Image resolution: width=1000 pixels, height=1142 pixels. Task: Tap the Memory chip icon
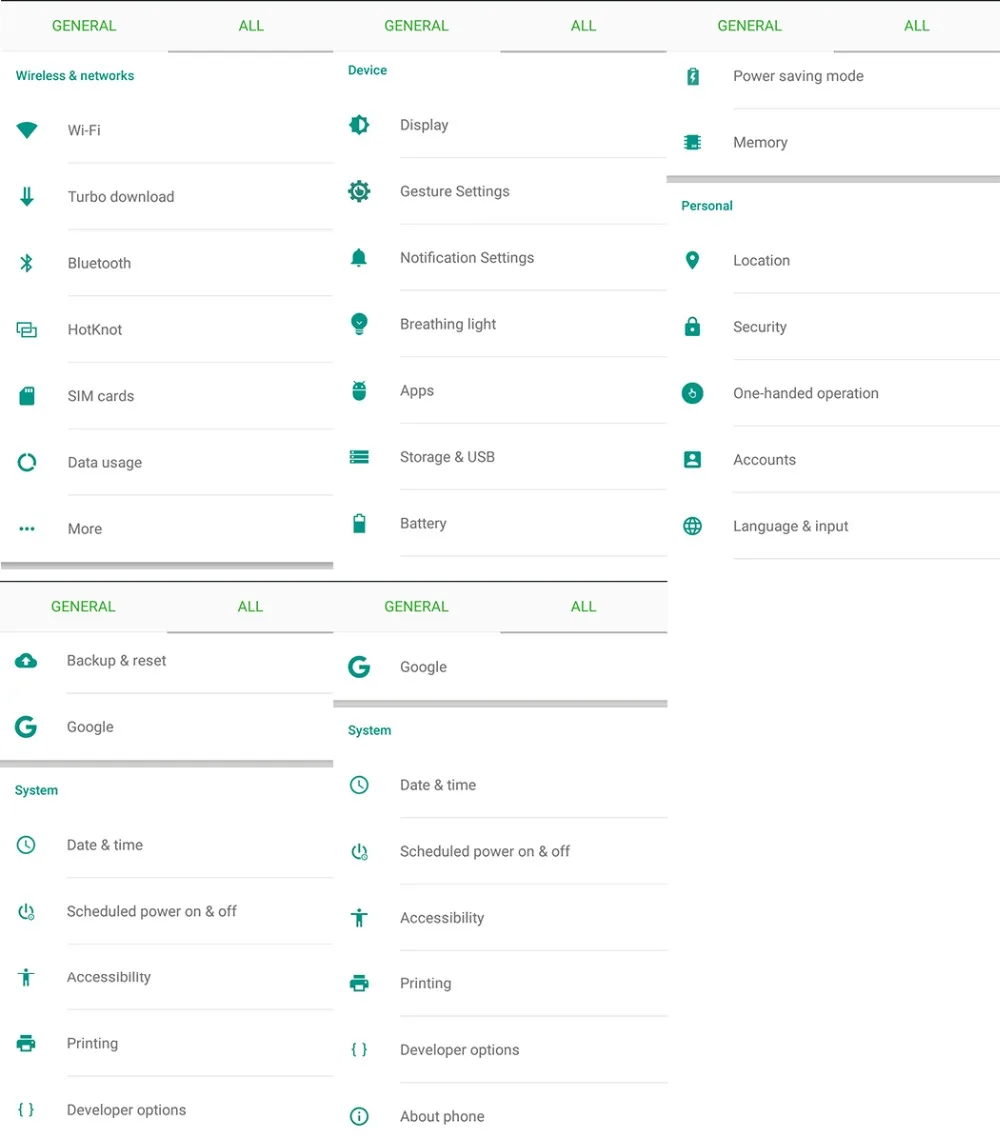(693, 142)
